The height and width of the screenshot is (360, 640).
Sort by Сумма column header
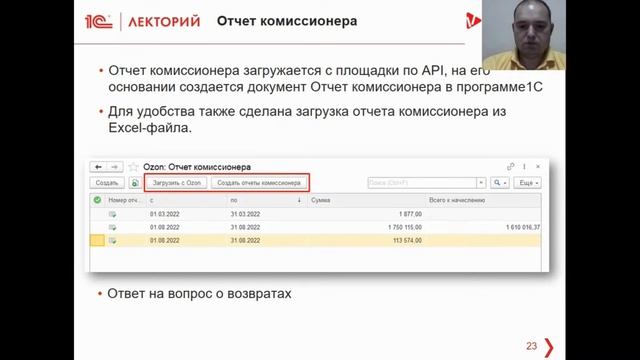(x=366, y=200)
